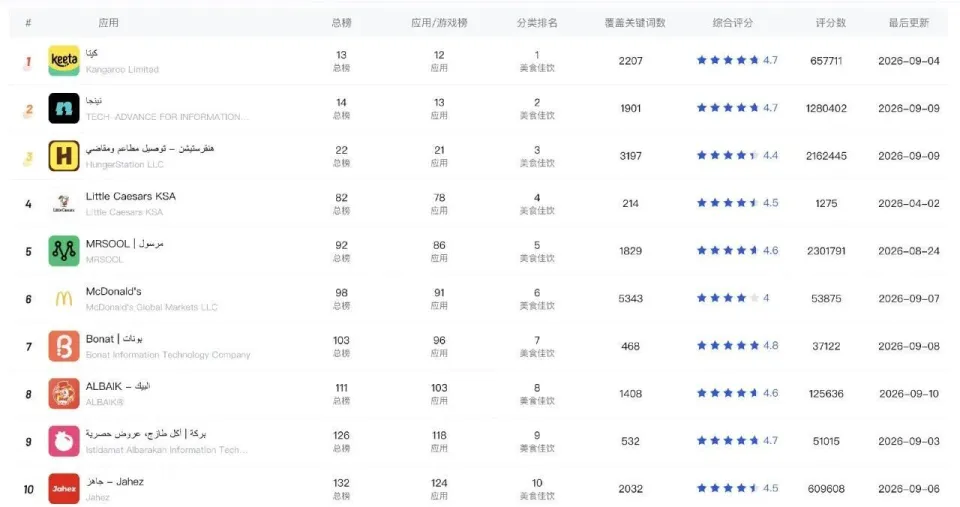Viewport: 960px width, 507px height.
Task: Click update date 2026-04-02
Action: click(x=909, y=203)
